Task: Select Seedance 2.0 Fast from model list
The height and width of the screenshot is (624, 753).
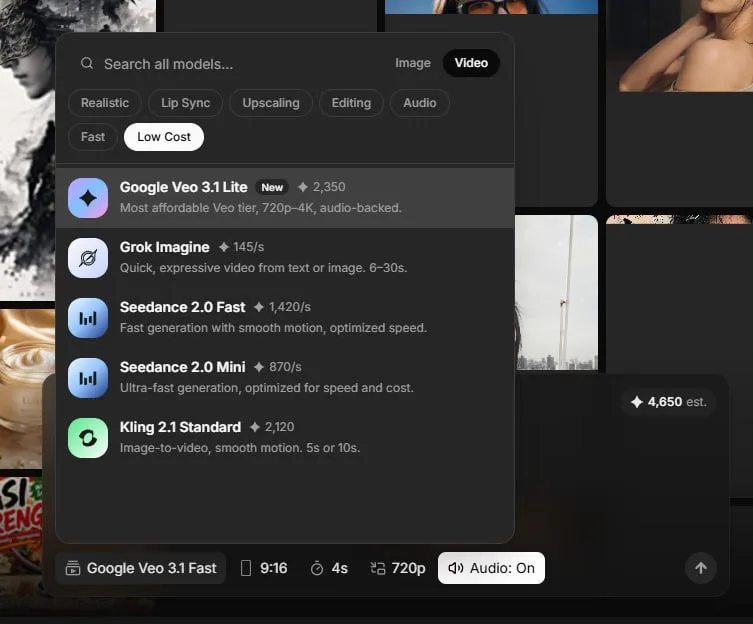Action: (285, 318)
